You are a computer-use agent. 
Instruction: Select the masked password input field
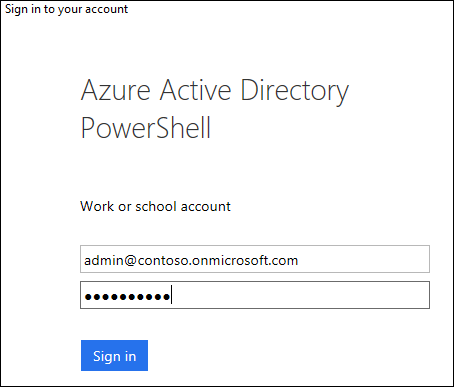click(x=255, y=295)
